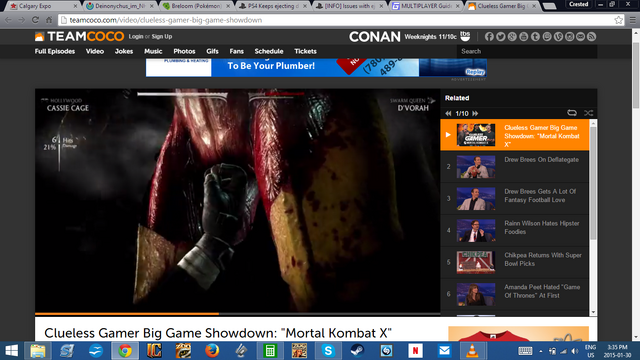Open the Video menu item
Image resolution: width=640 pixels, height=360 pixels.
pos(95,51)
